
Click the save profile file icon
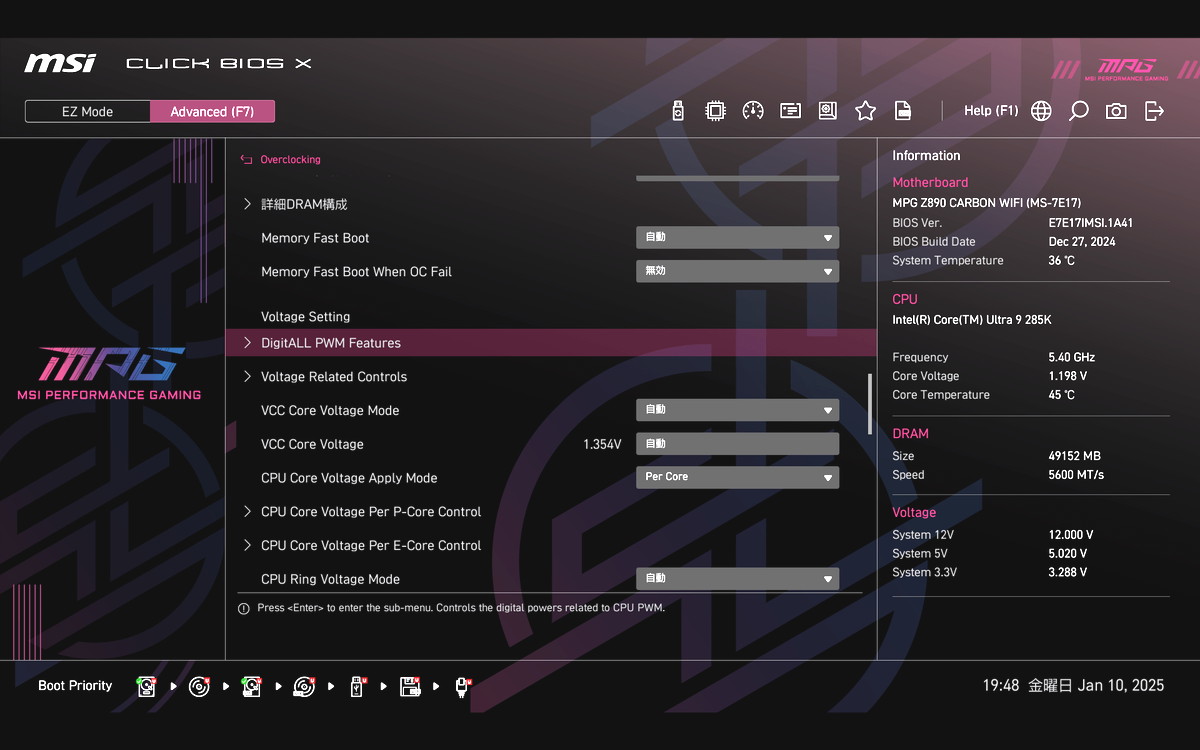click(903, 111)
